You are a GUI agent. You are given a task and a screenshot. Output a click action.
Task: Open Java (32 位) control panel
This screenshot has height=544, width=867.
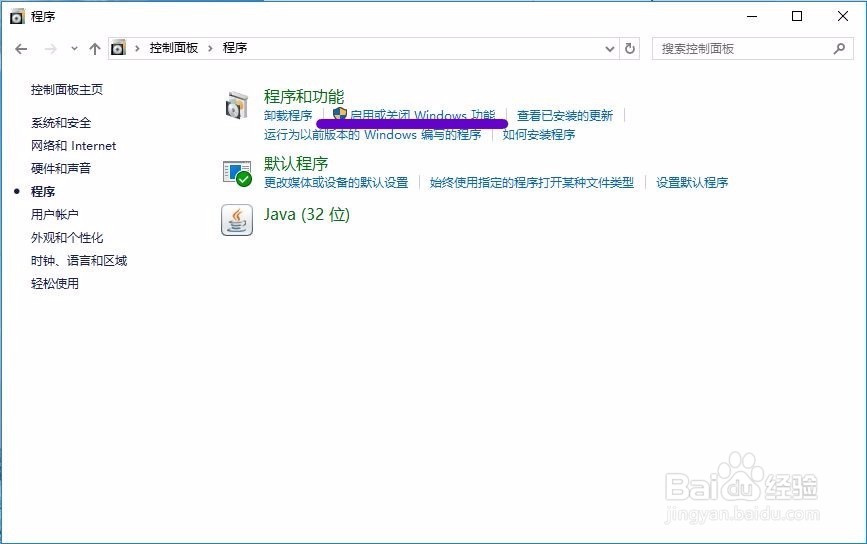pos(307,215)
